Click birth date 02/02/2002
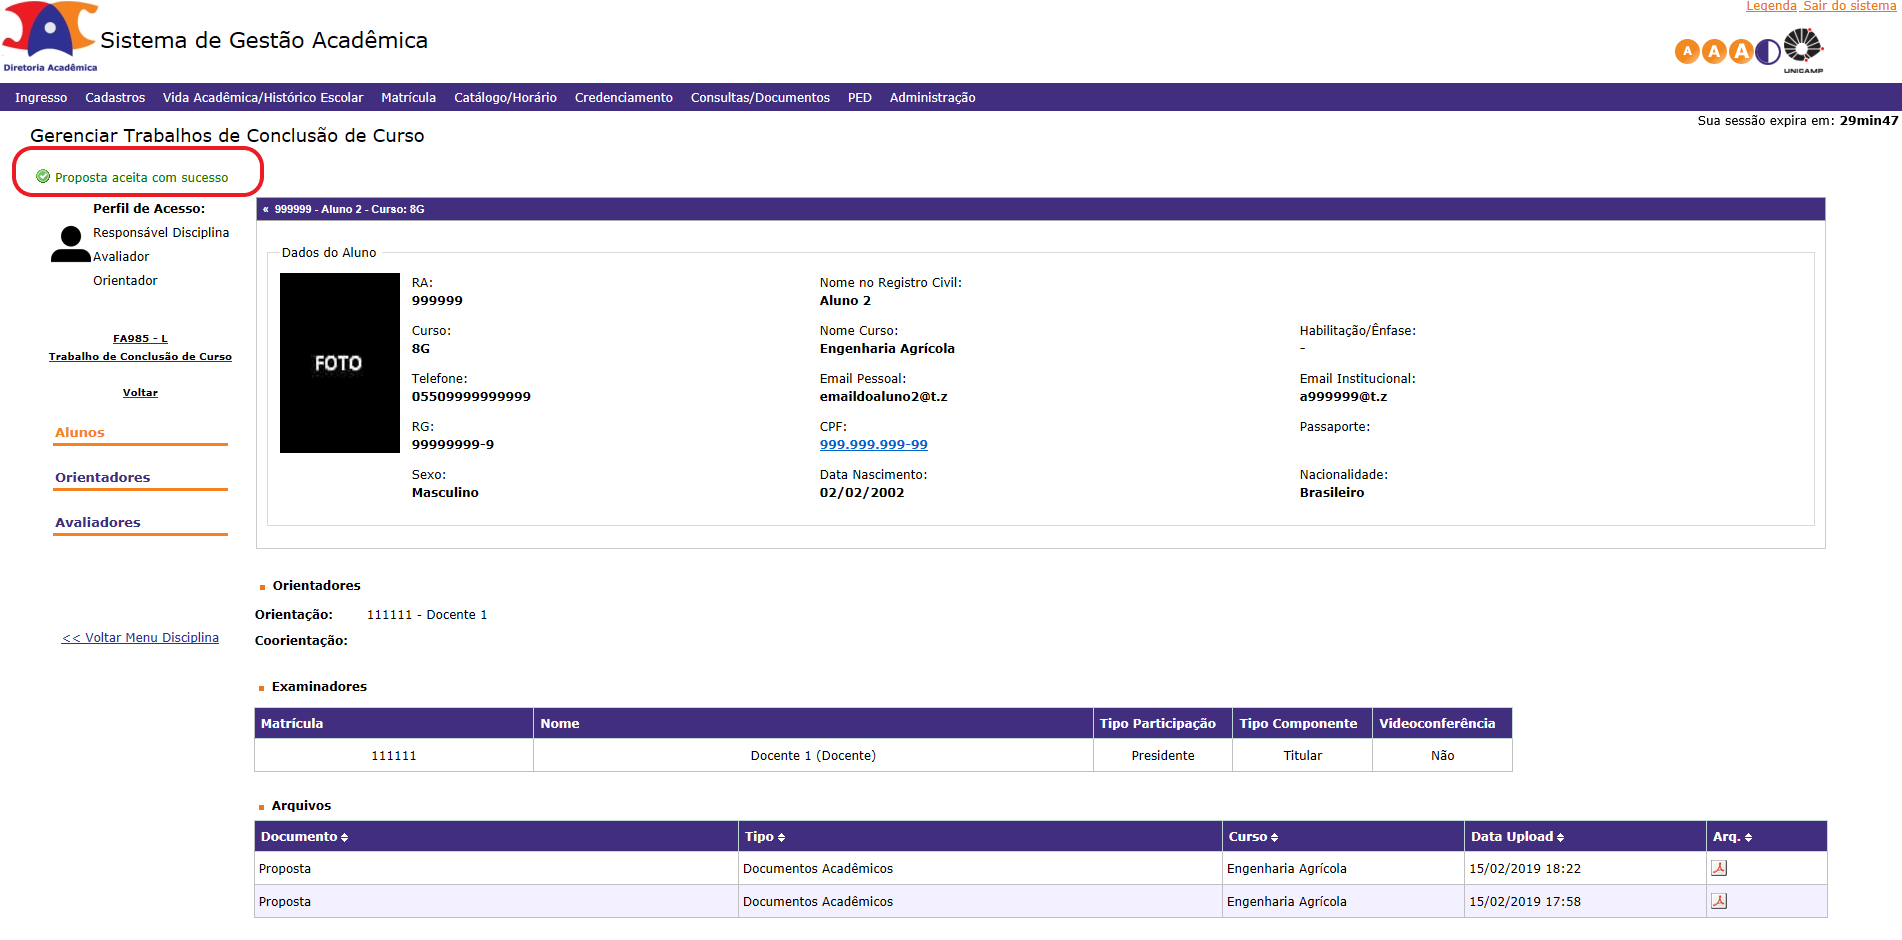This screenshot has height=940, width=1902. pyautogui.click(x=862, y=492)
